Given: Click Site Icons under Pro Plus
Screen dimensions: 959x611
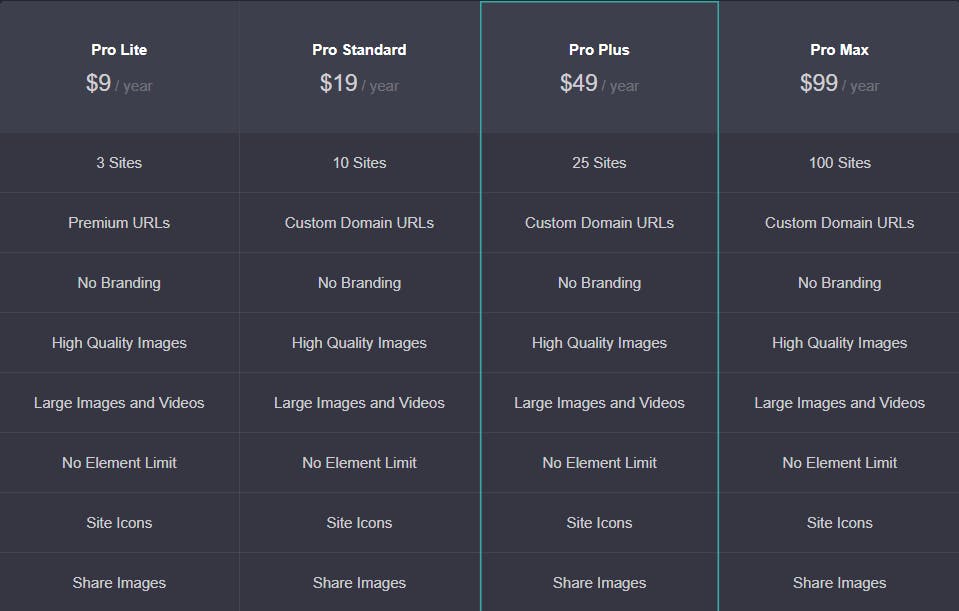Looking at the screenshot, I should point(599,522).
